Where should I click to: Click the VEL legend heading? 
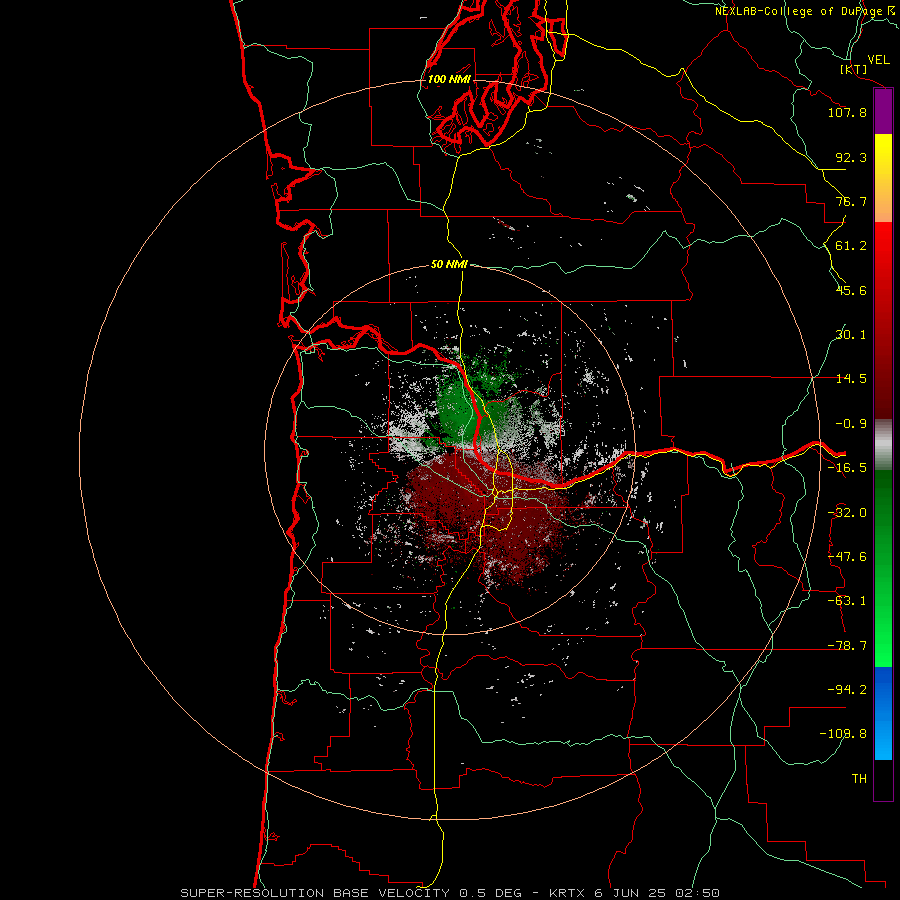pos(879,60)
